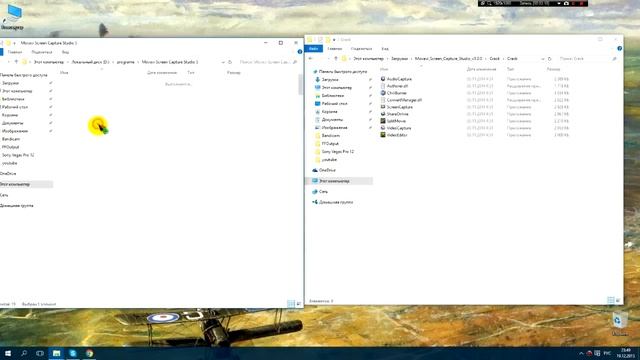Open help in Crack window

620,49
